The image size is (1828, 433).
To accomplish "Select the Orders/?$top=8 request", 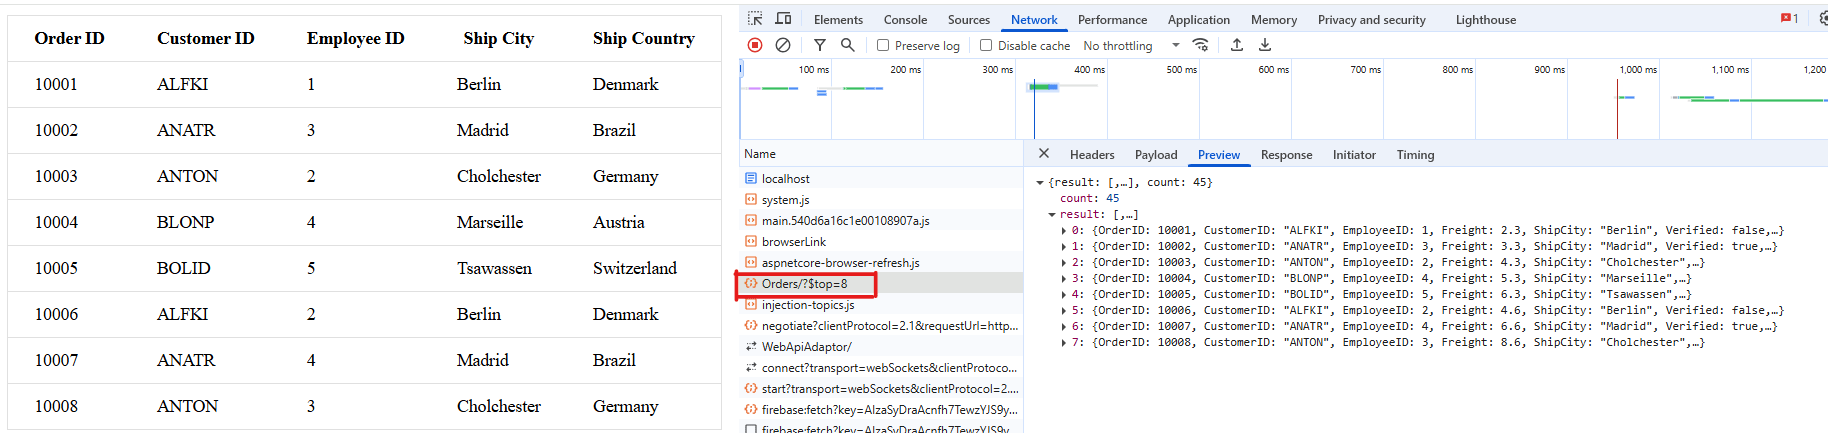I will [804, 284].
